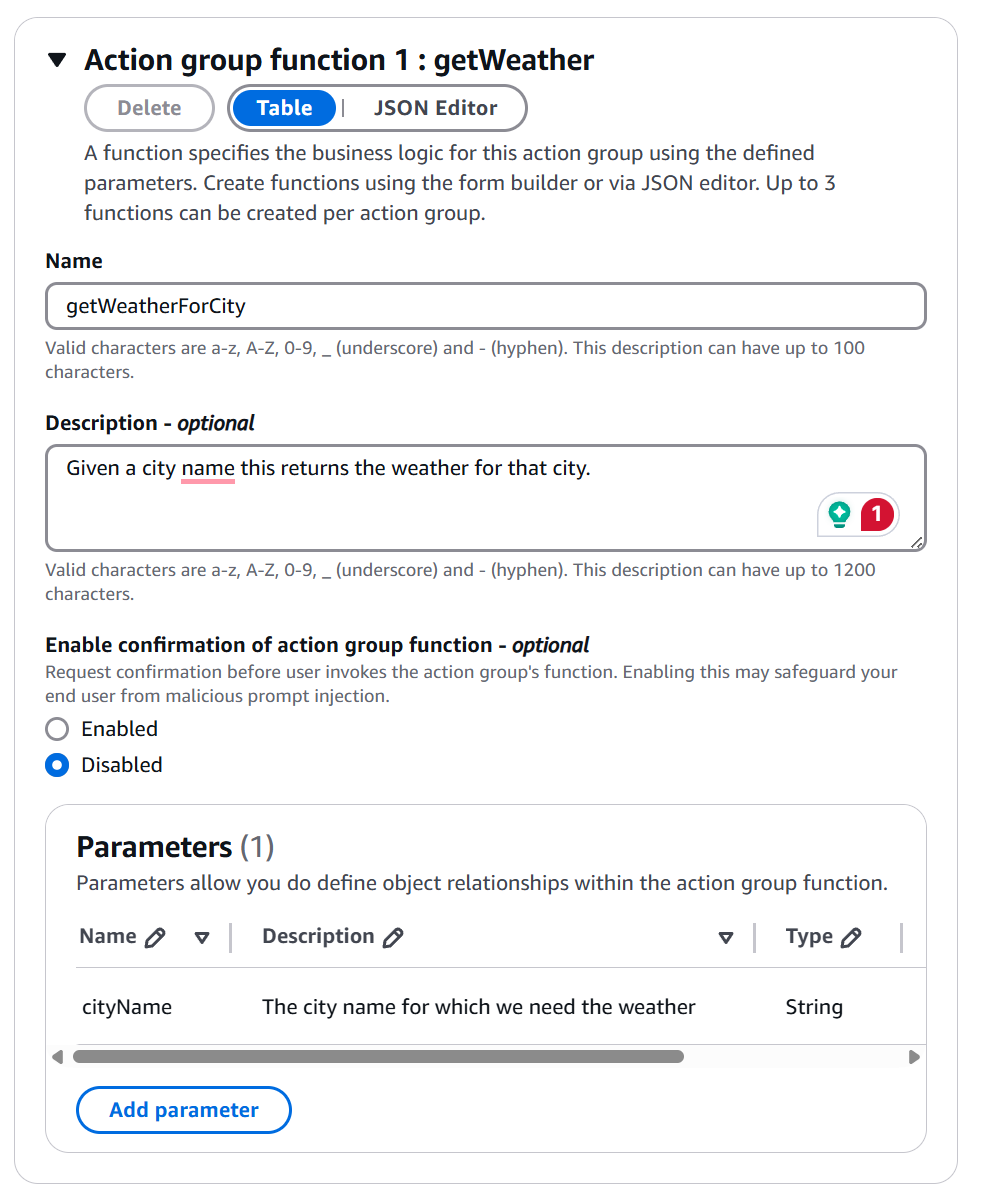The height and width of the screenshot is (1195, 988).
Task: Click the pencil edit icon beside Name column
Action: (155, 938)
